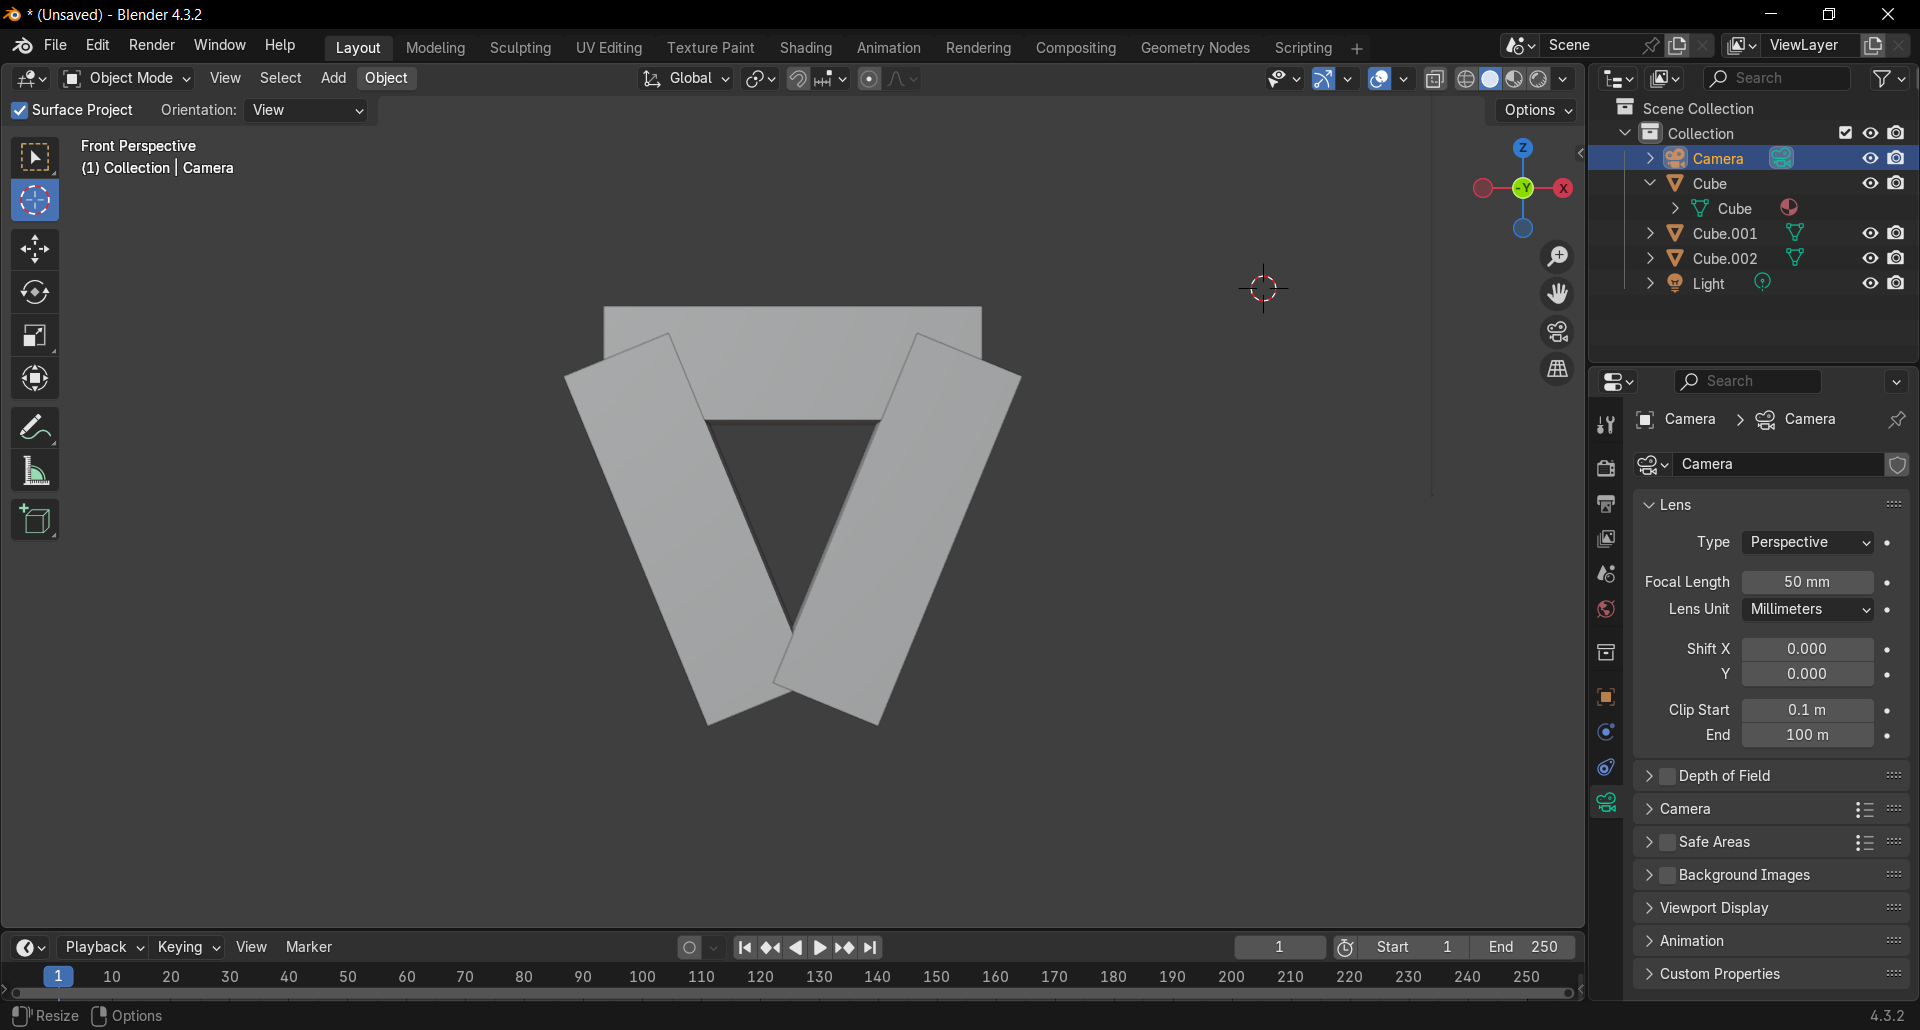Select the Move tool

click(x=35, y=249)
